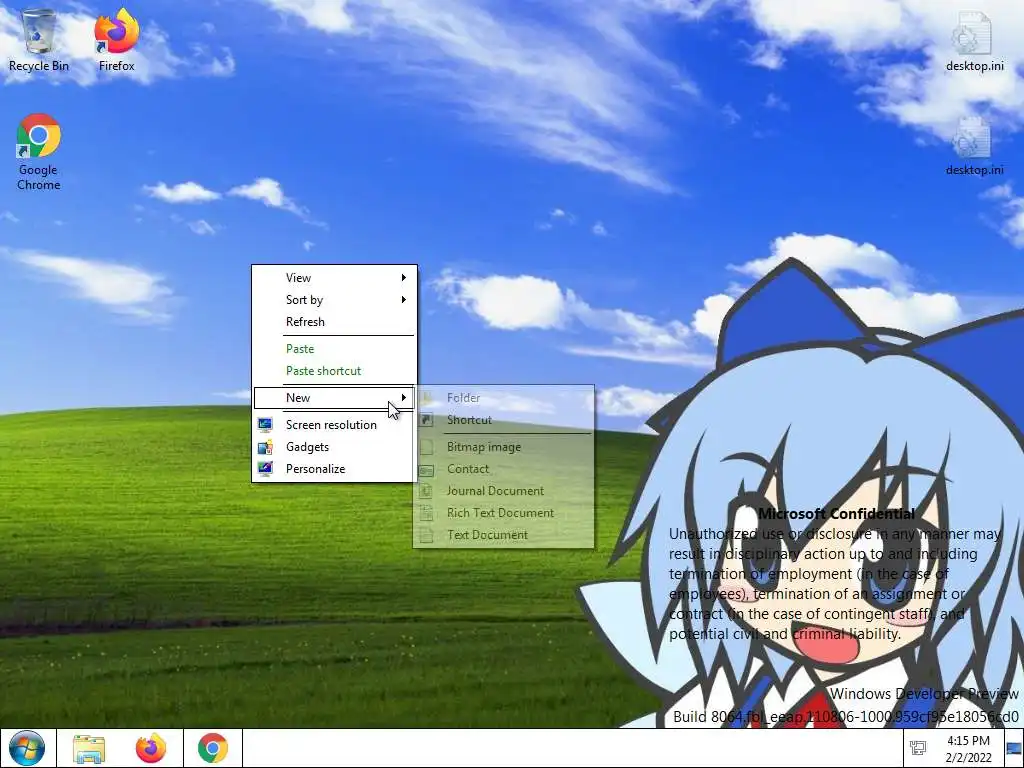Image resolution: width=1024 pixels, height=768 pixels.
Task: Click the Bitmap image icon in submenu
Action: click(x=426, y=447)
